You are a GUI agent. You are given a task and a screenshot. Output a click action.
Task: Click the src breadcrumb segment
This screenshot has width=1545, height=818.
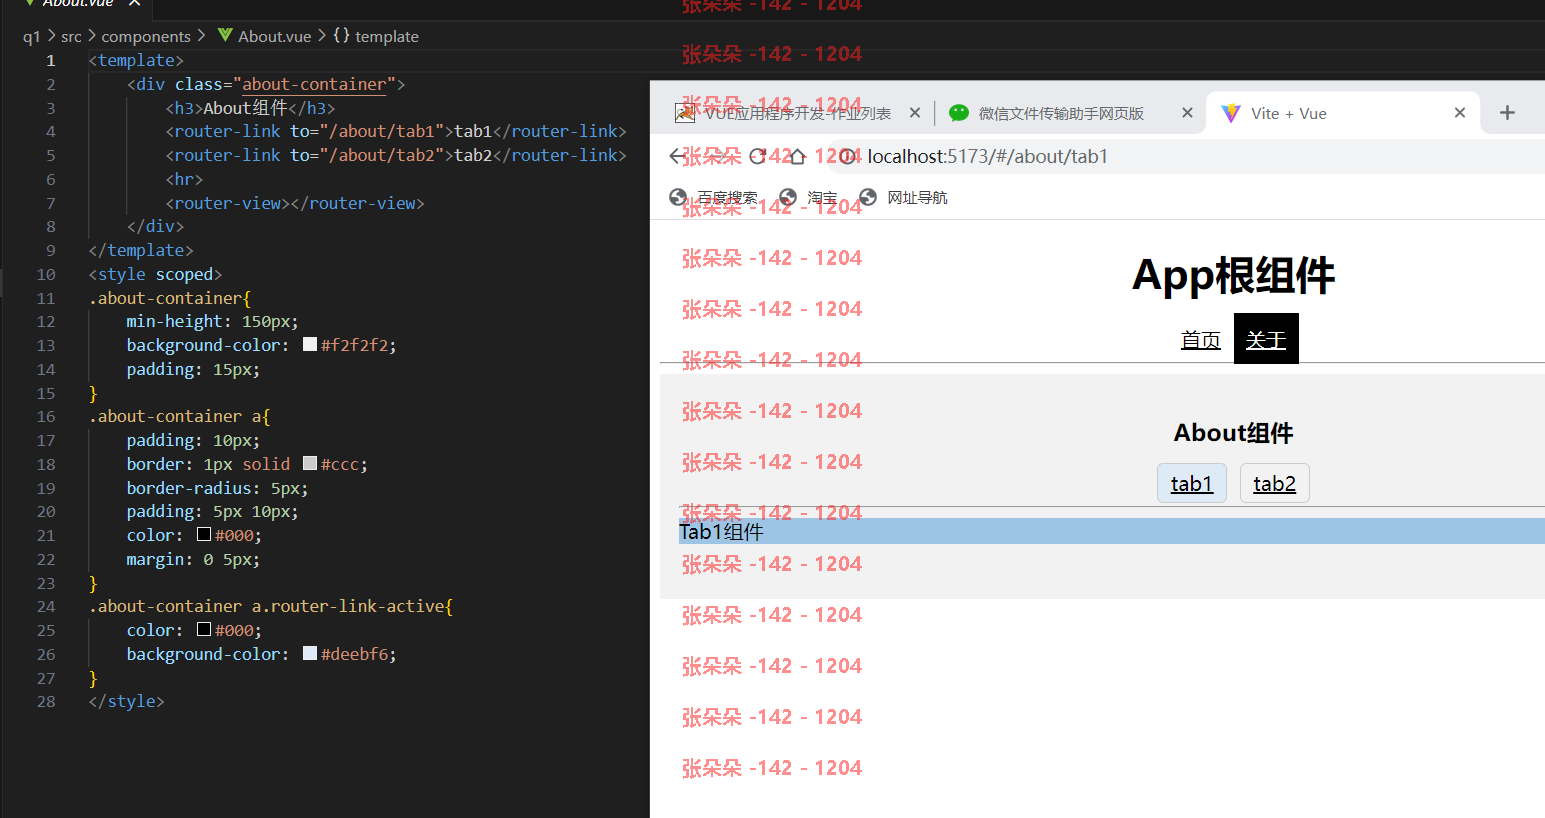[71, 36]
